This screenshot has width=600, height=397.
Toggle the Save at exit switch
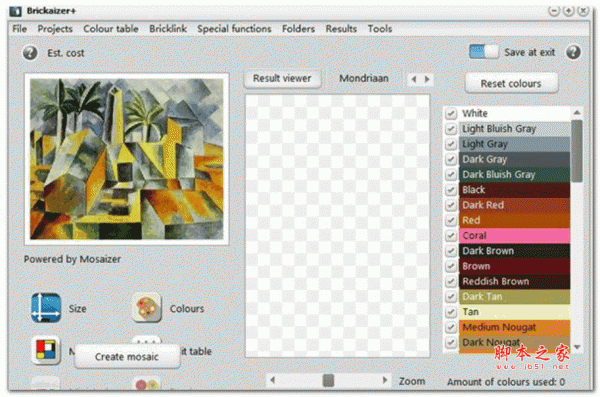(x=484, y=52)
